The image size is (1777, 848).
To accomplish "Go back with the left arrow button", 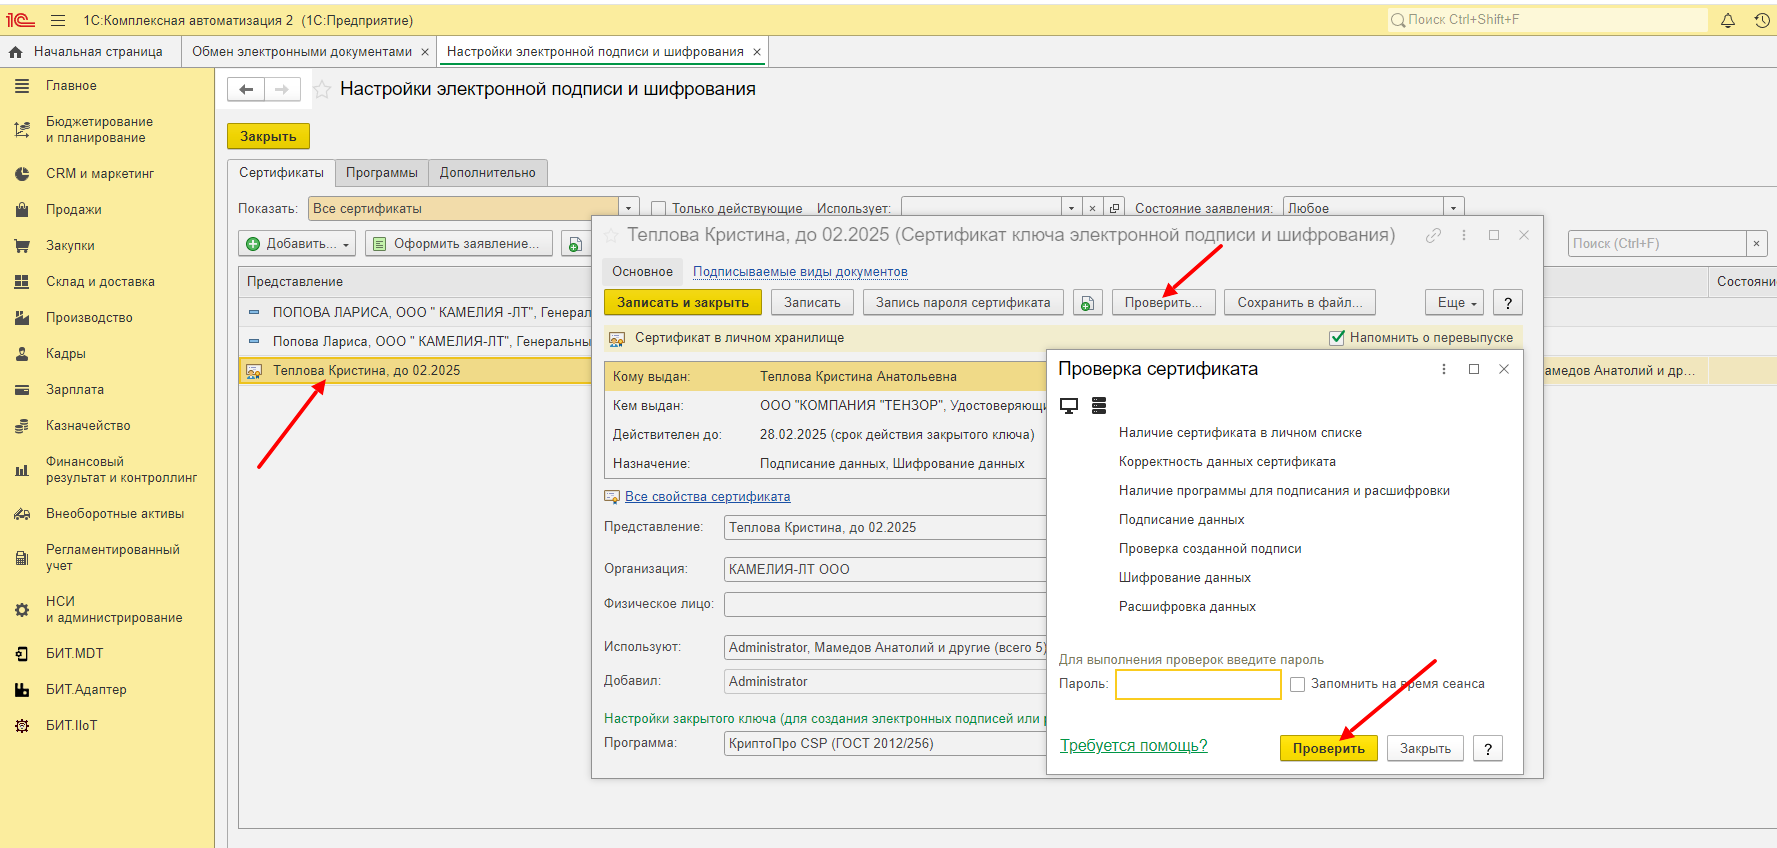I will [246, 90].
